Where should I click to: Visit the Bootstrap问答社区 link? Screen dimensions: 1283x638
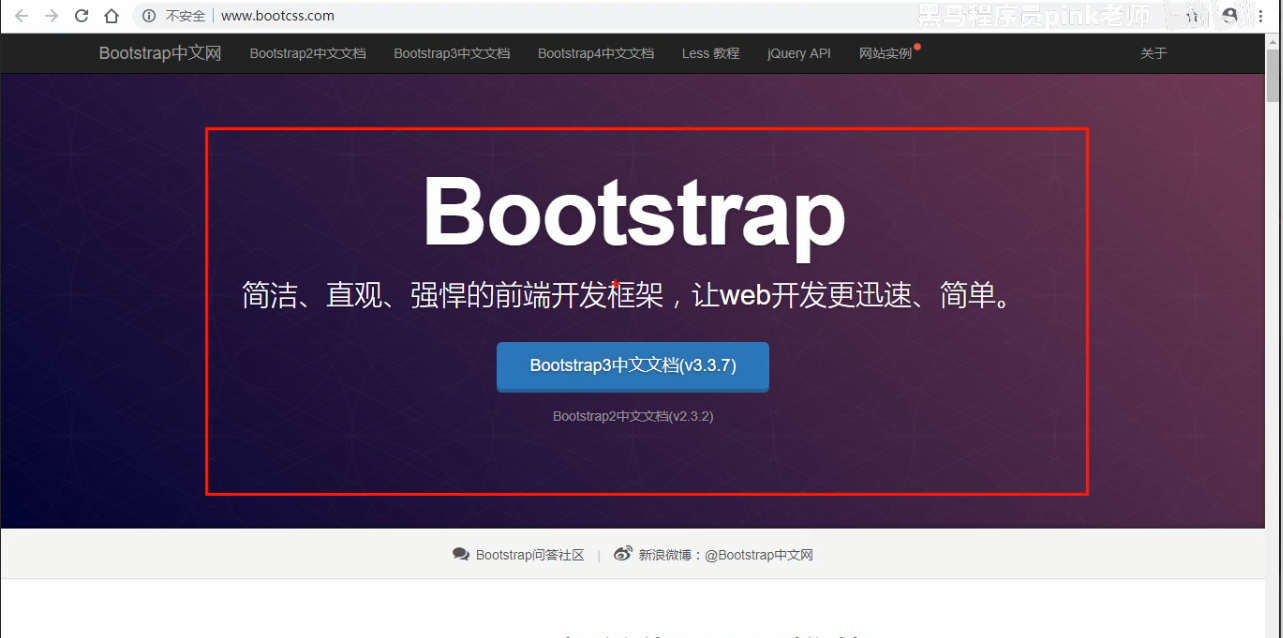(x=530, y=555)
